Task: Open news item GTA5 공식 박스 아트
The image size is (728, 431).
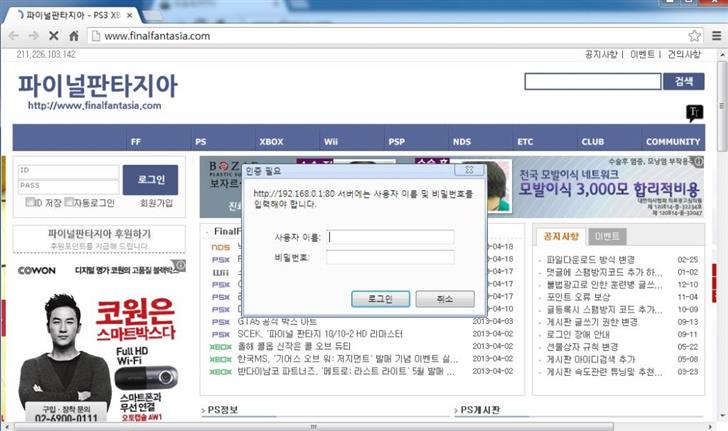Action: pos(277,321)
